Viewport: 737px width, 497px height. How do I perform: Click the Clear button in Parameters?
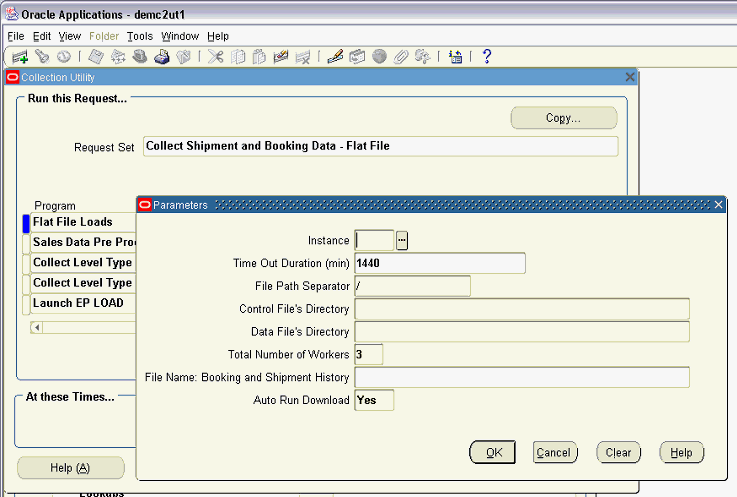[x=619, y=452]
